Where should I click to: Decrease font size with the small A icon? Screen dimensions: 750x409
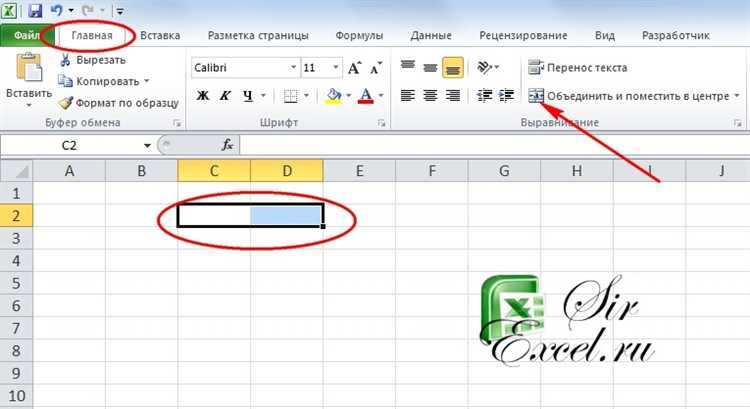pos(376,68)
